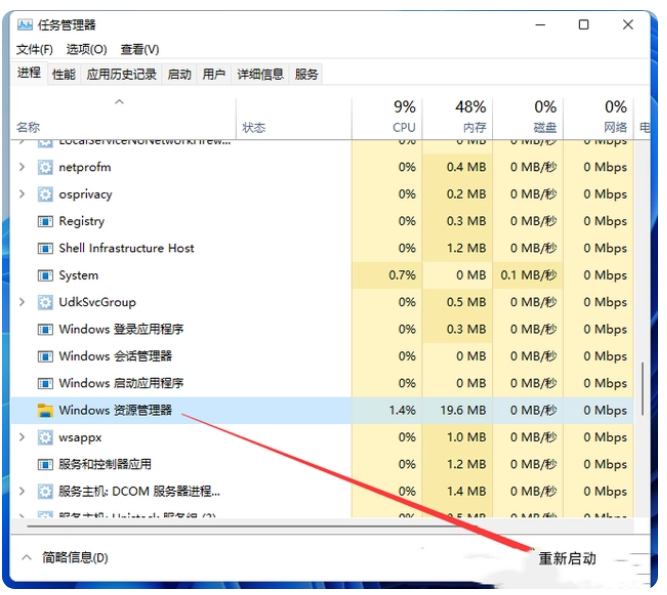Click the UdkSvcGroup gear icon
The height and width of the screenshot is (595, 667).
click(x=45, y=302)
